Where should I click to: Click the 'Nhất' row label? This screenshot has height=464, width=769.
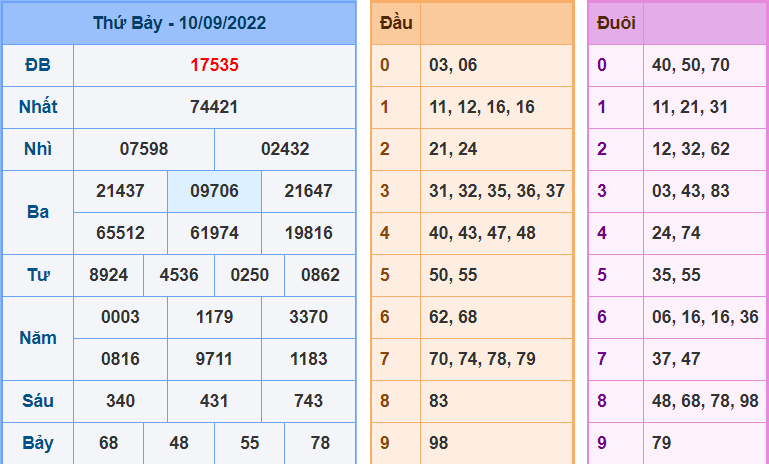pyautogui.click(x=38, y=107)
